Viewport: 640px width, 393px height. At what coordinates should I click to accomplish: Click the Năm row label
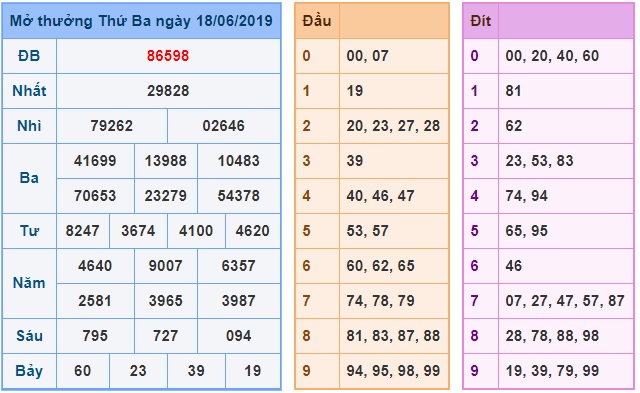point(29,283)
